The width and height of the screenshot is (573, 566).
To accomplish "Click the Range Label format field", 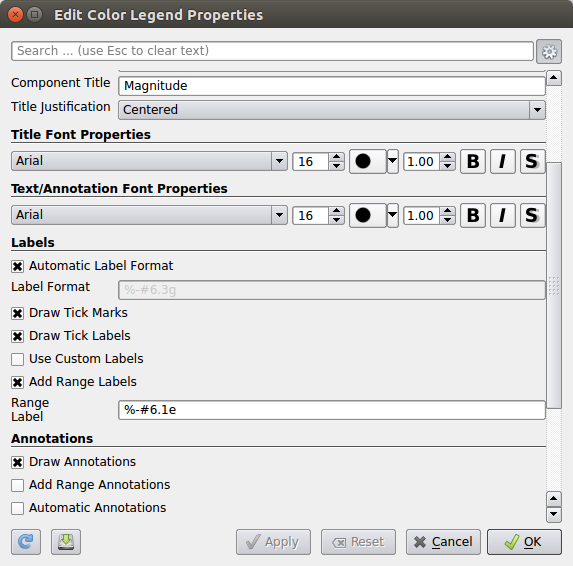I will click(x=332, y=410).
